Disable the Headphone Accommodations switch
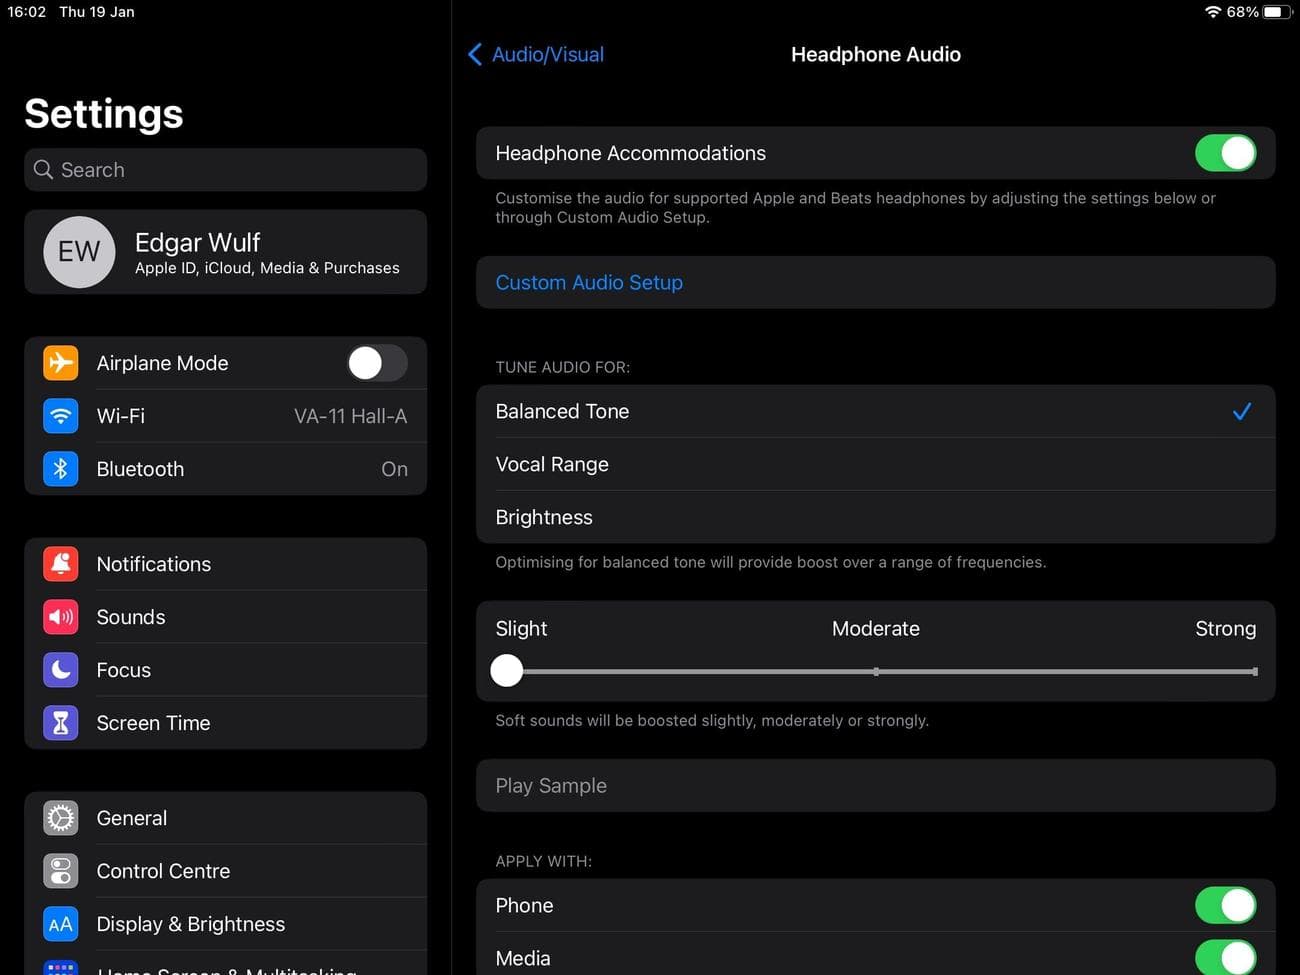Image resolution: width=1300 pixels, height=975 pixels. 1225,153
